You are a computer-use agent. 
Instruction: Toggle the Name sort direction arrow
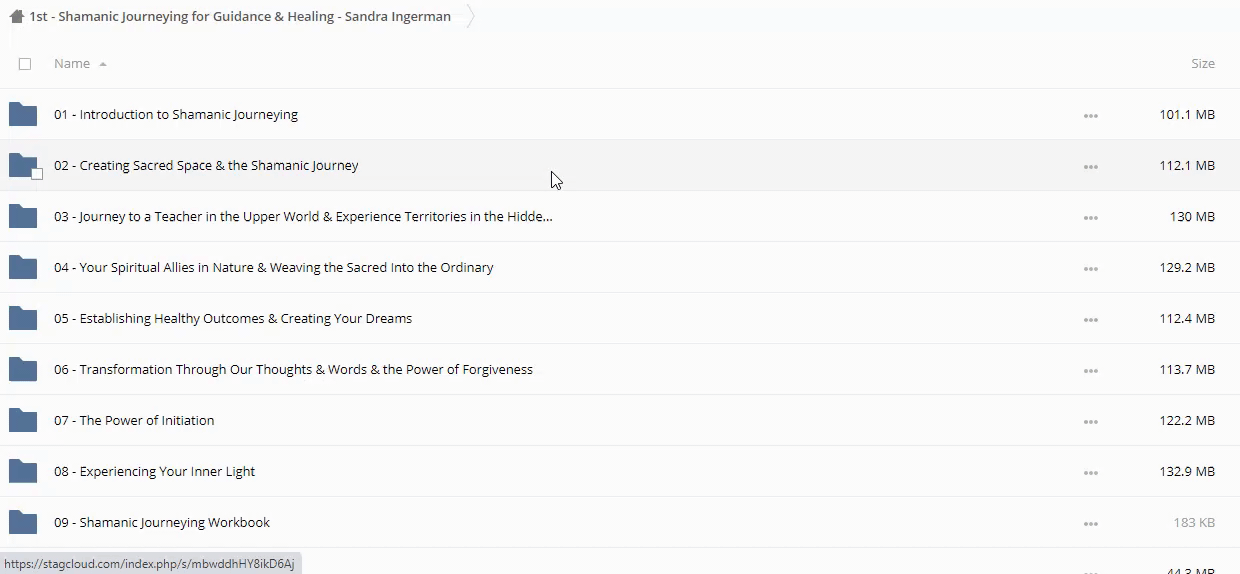[103, 64]
